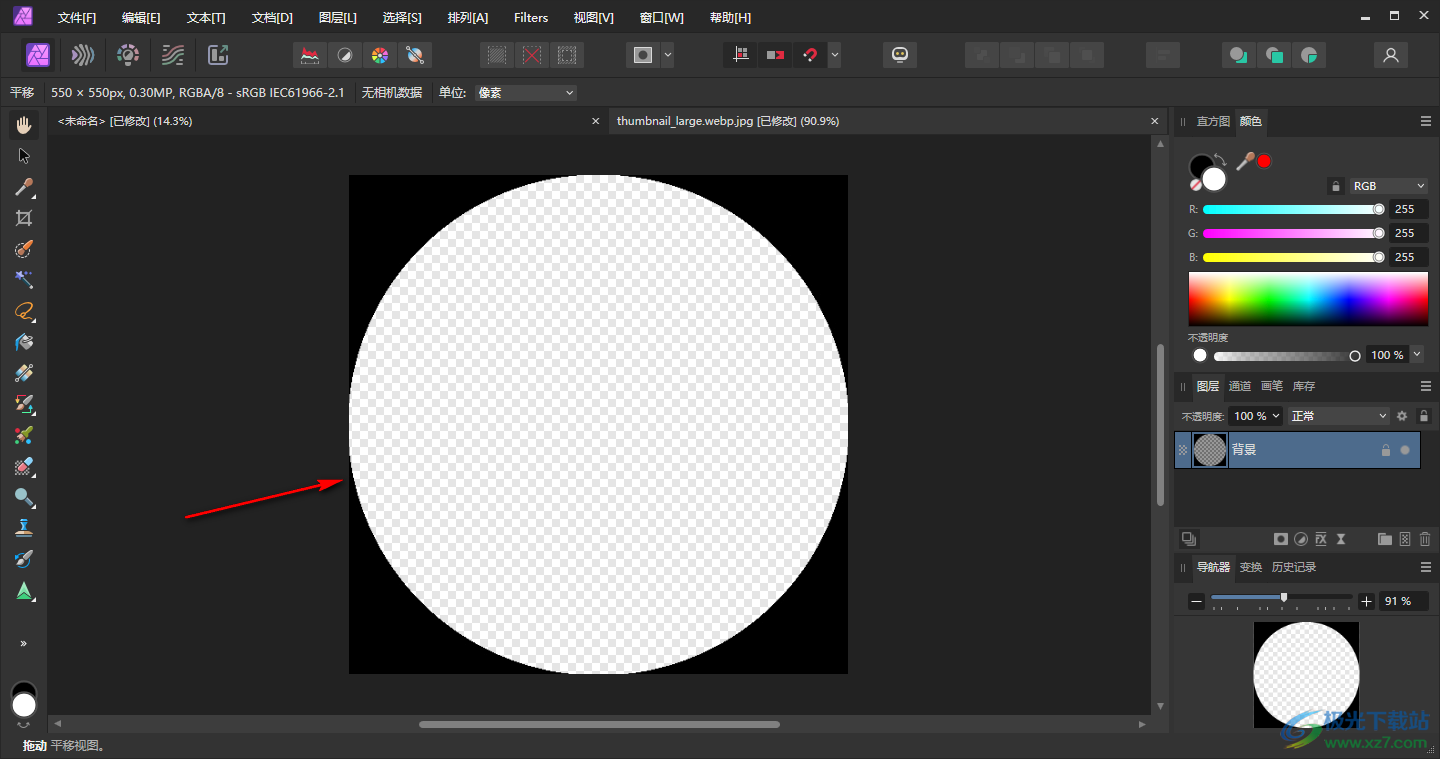Viewport: 1440px width, 759px height.
Task: Expand the RGB color model dropdown
Action: [x=1388, y=186]
